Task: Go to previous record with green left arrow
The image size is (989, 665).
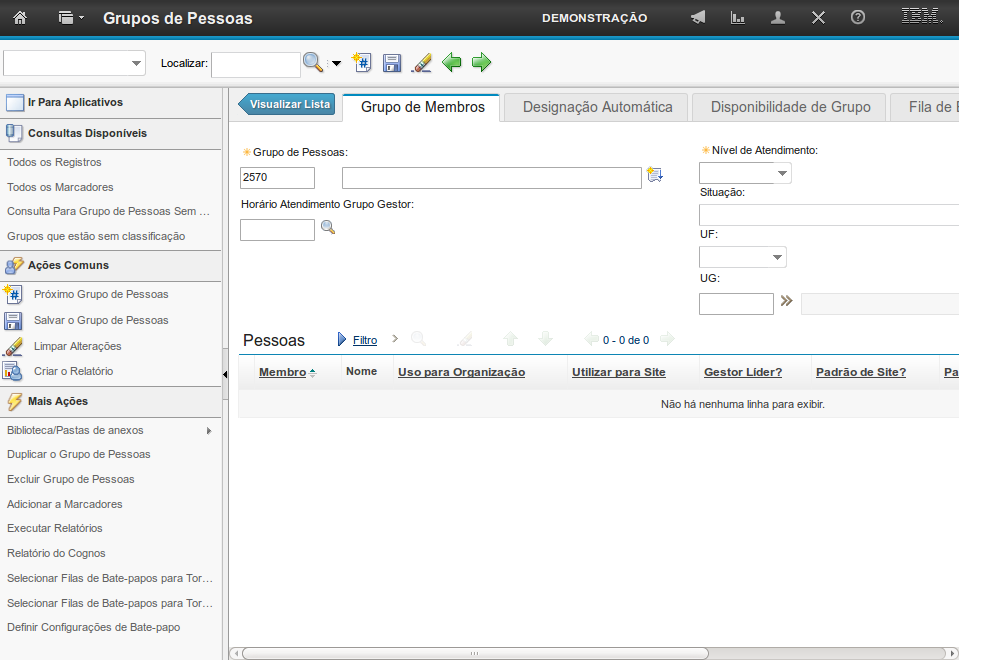Action: (452, 63)
